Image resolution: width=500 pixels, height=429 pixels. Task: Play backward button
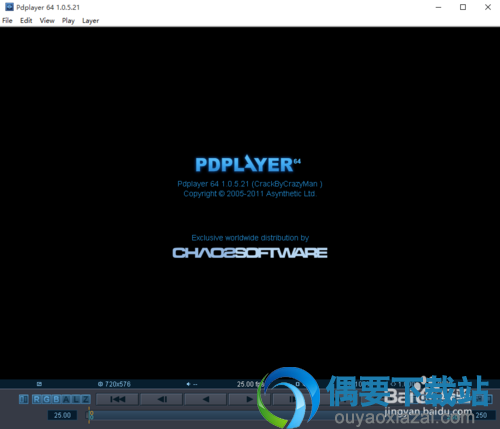coord(206,399)
